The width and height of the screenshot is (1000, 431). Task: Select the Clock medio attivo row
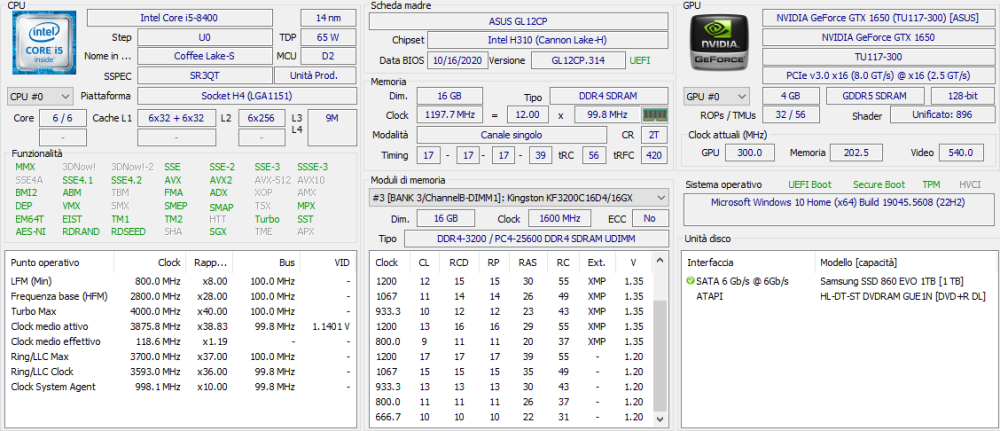point(180,326)
